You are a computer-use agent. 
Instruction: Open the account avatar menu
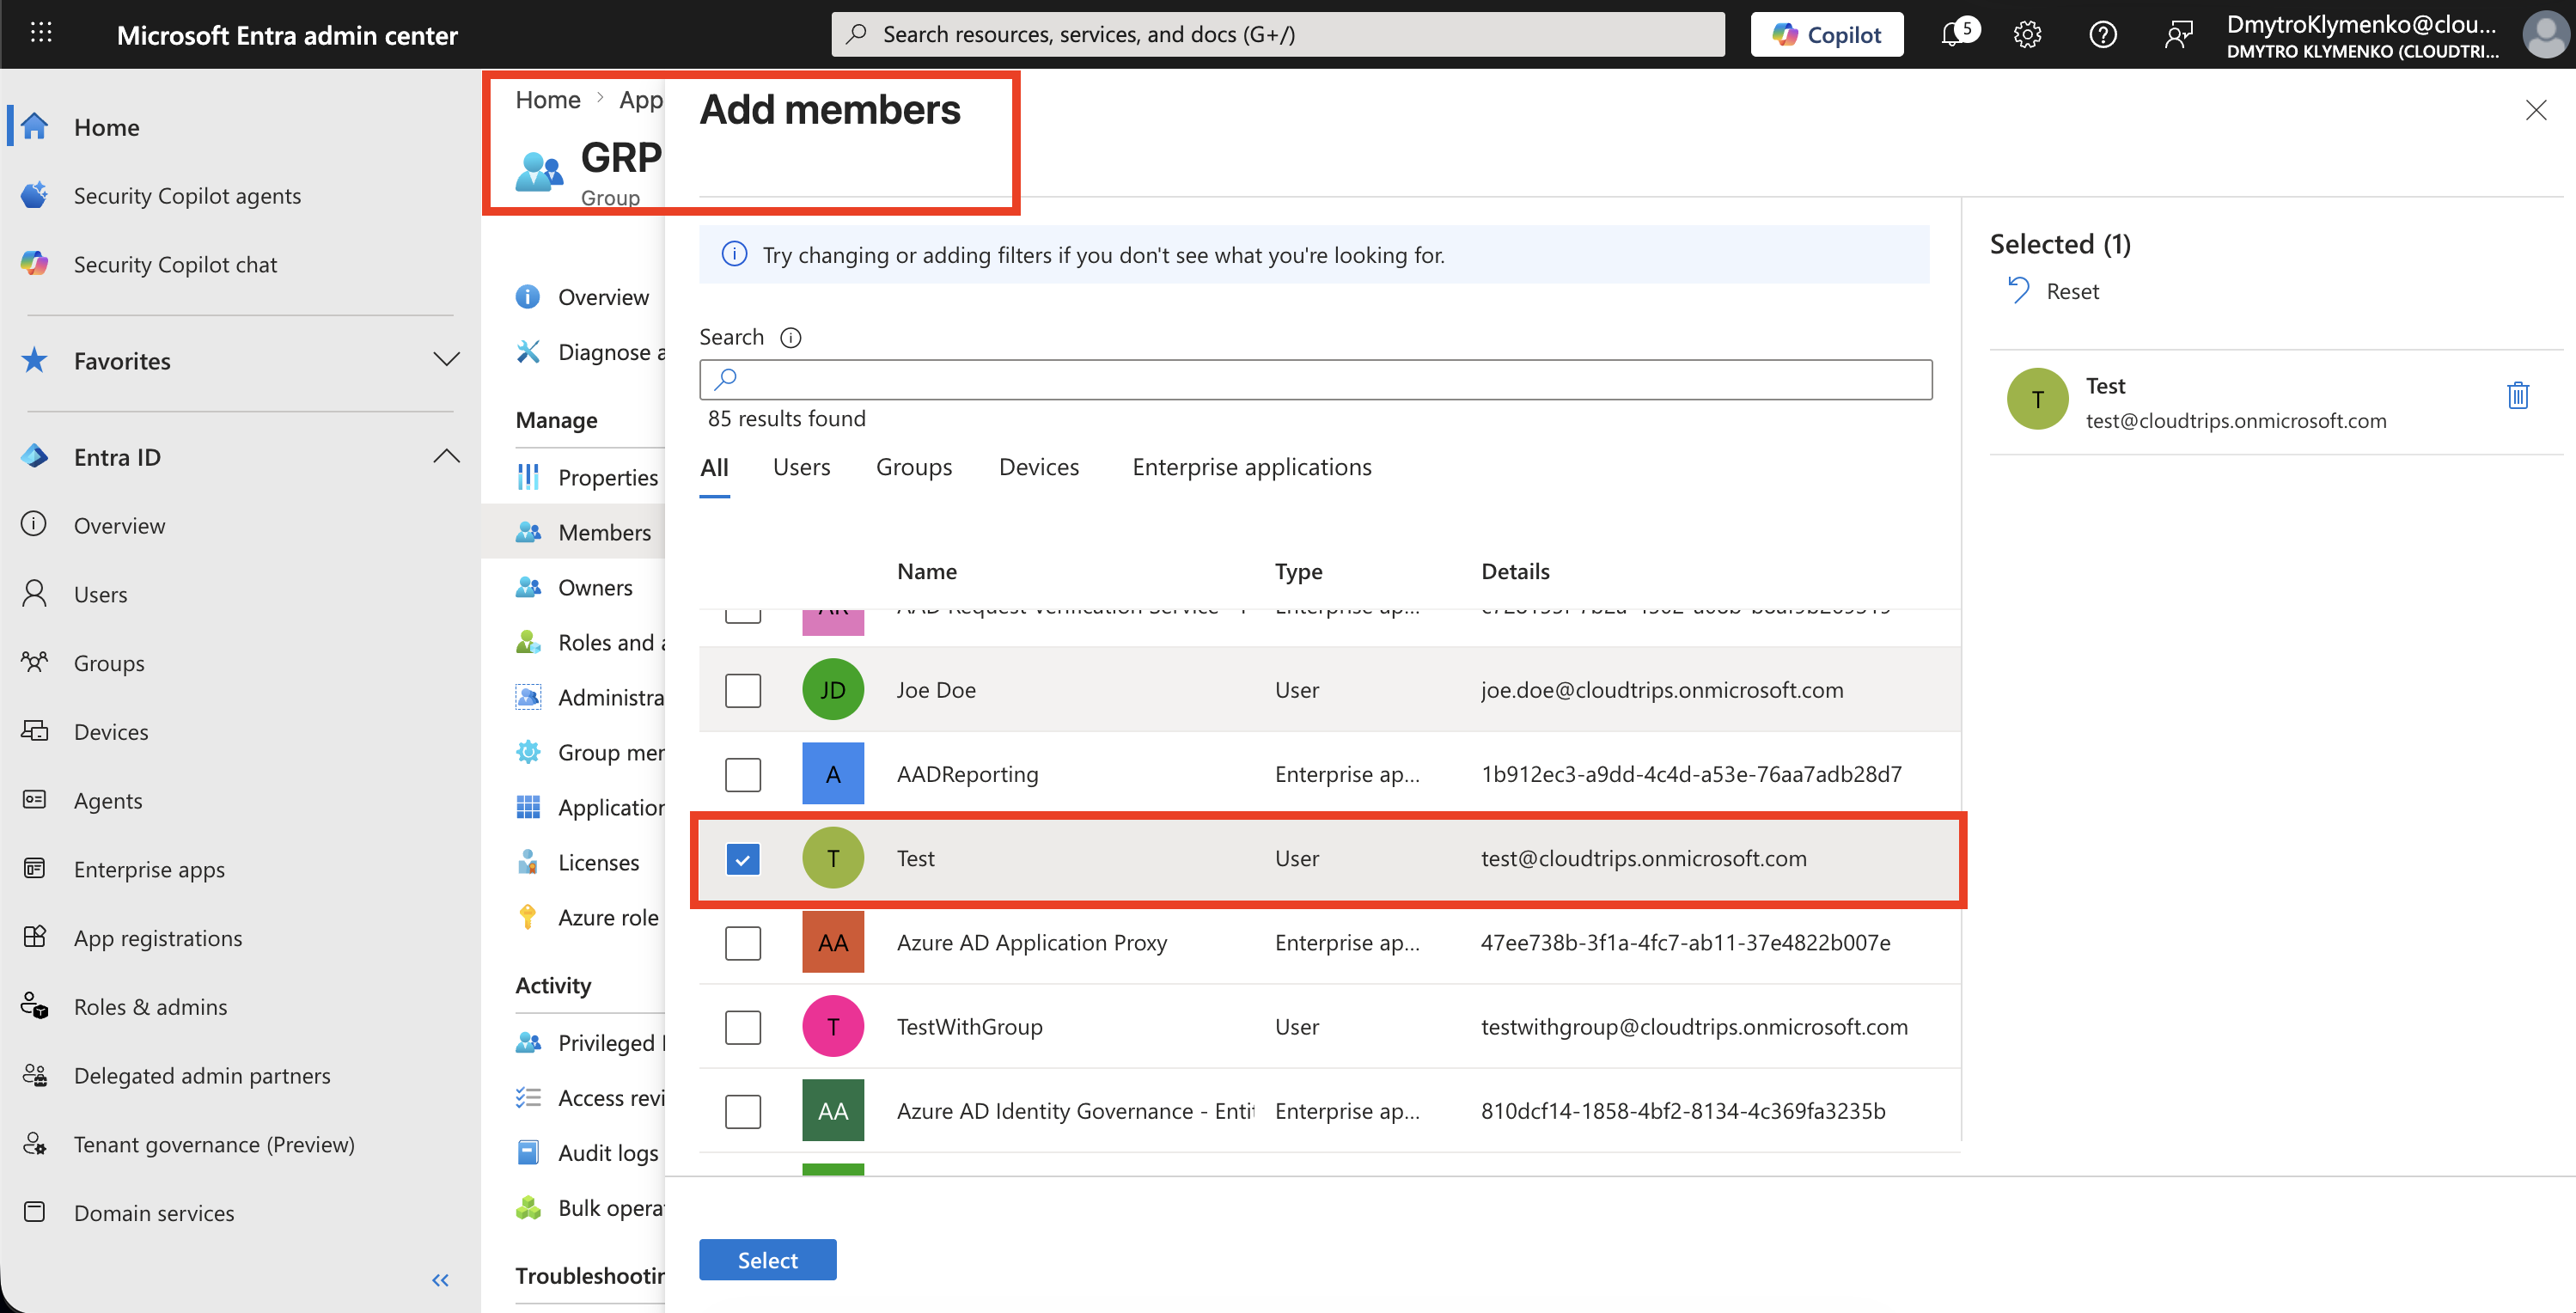coord(2545,35)
